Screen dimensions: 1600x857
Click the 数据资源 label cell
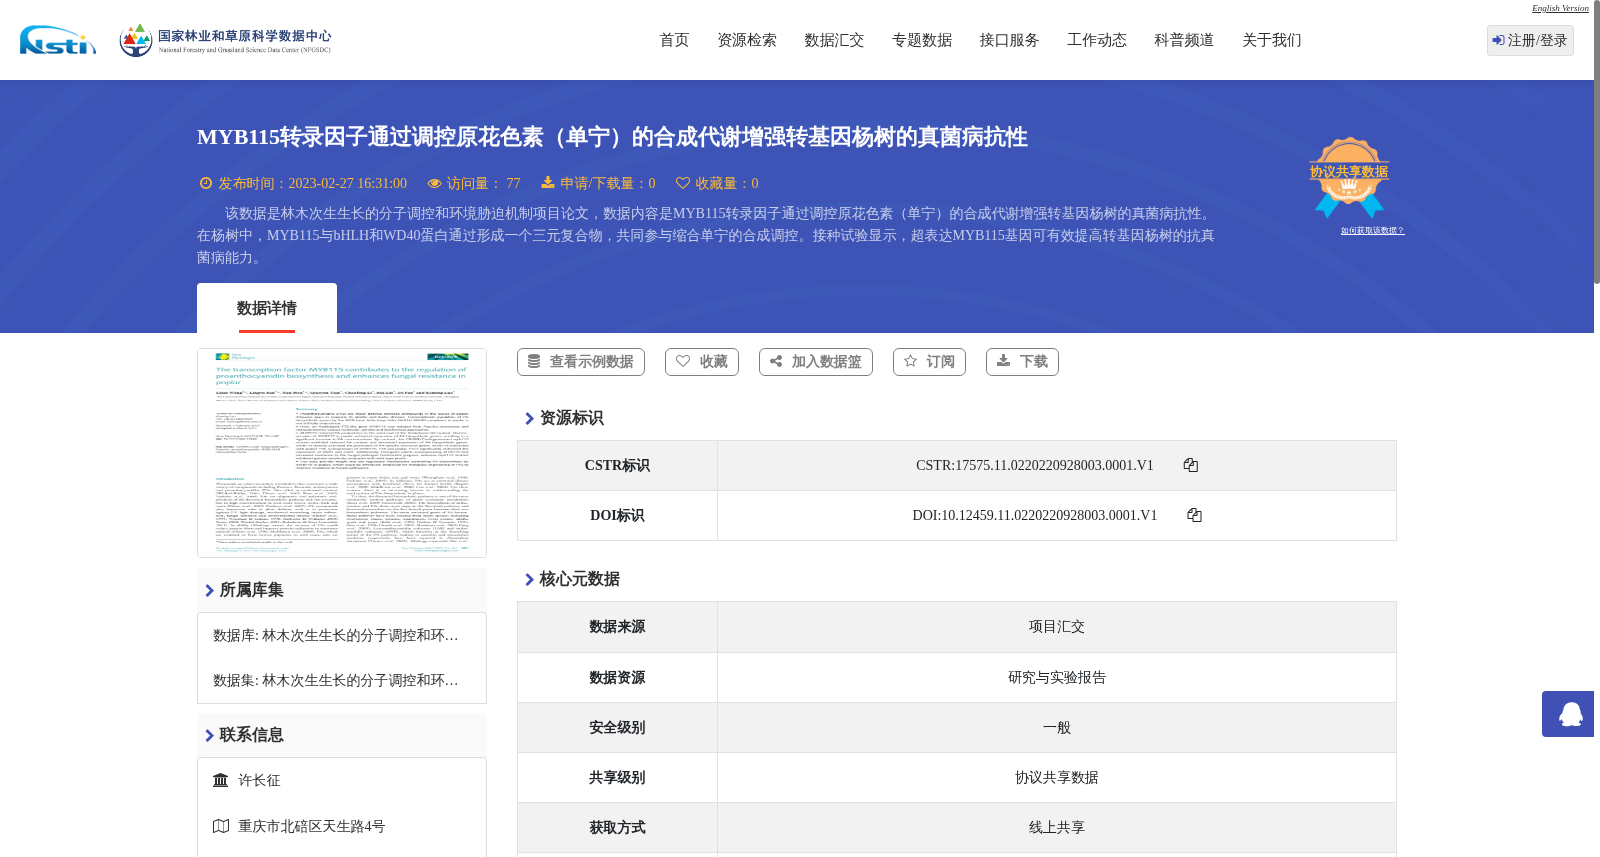pyautogui.click(x=617, y=677)
